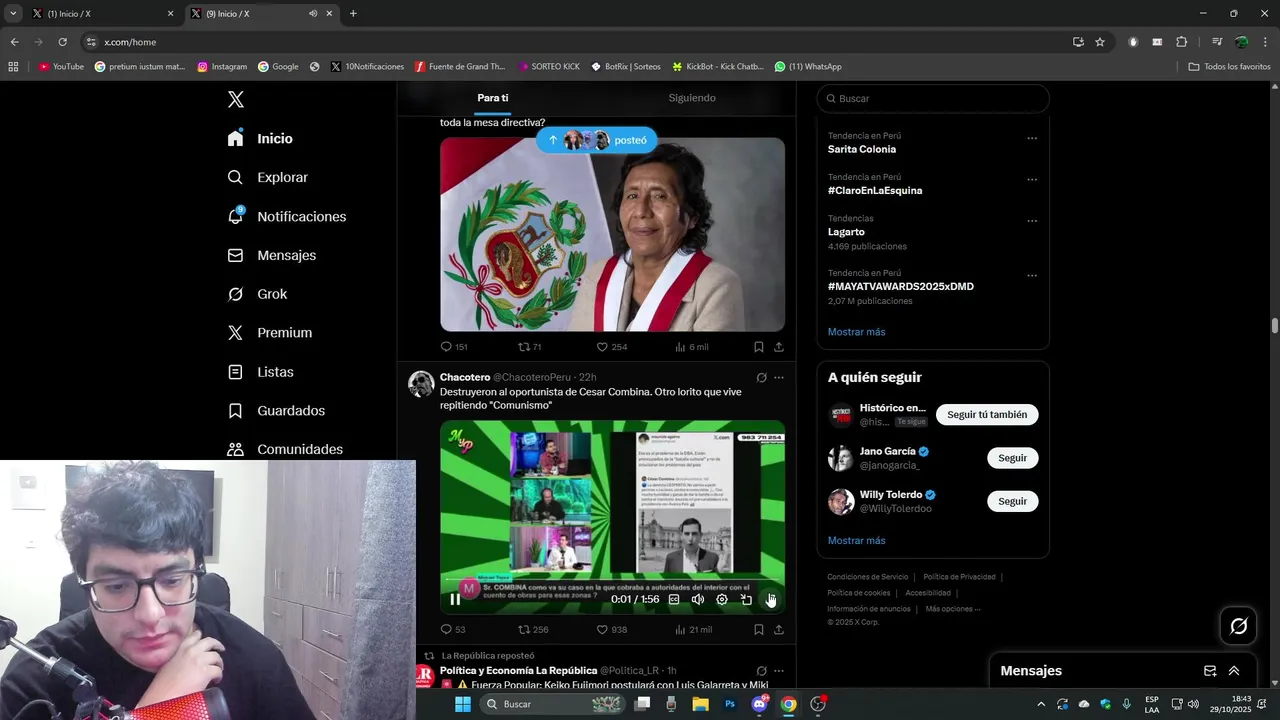The width and height of the screenshot is (1280, 720).
Task: Open video in picture-in-picture mode
Action: click(746, 599)
